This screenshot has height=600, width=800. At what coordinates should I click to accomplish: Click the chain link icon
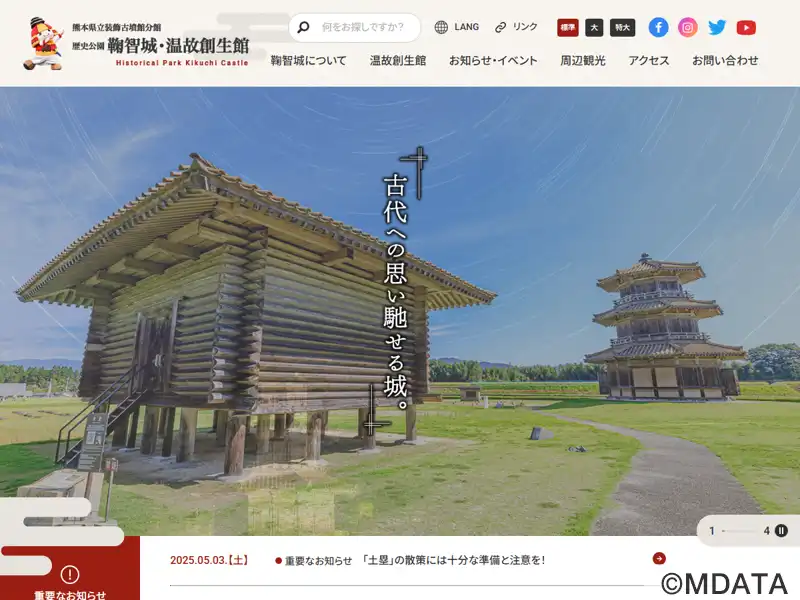pos(501,28)
